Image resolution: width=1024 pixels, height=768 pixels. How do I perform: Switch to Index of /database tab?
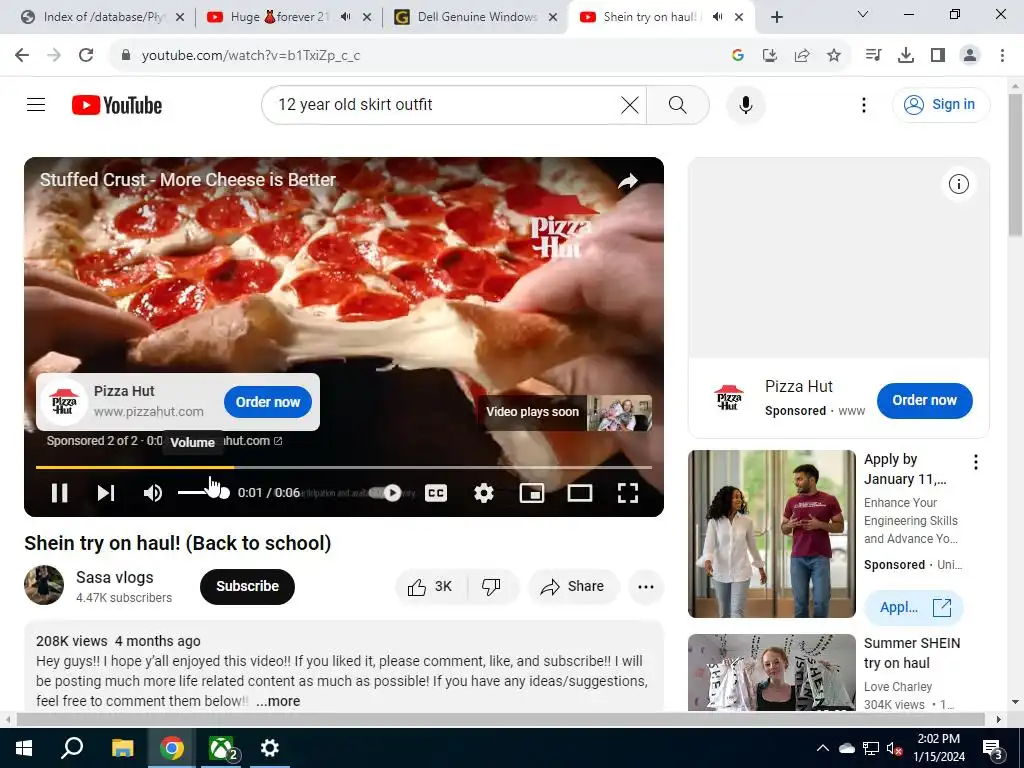pyautogui.click(x=103, y=17)
